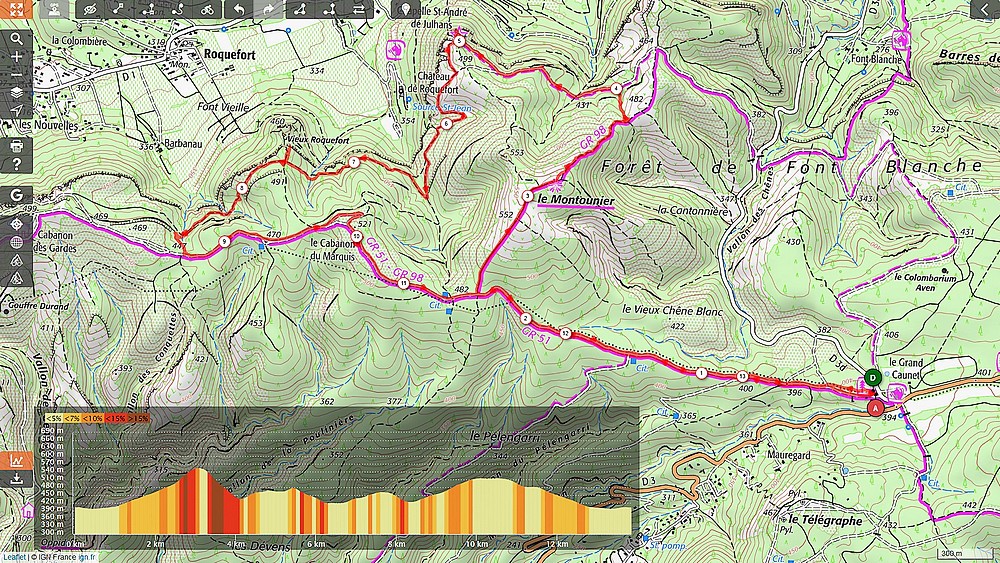Print the map with printer icon
1000x563 pixels.
(17, 146)
